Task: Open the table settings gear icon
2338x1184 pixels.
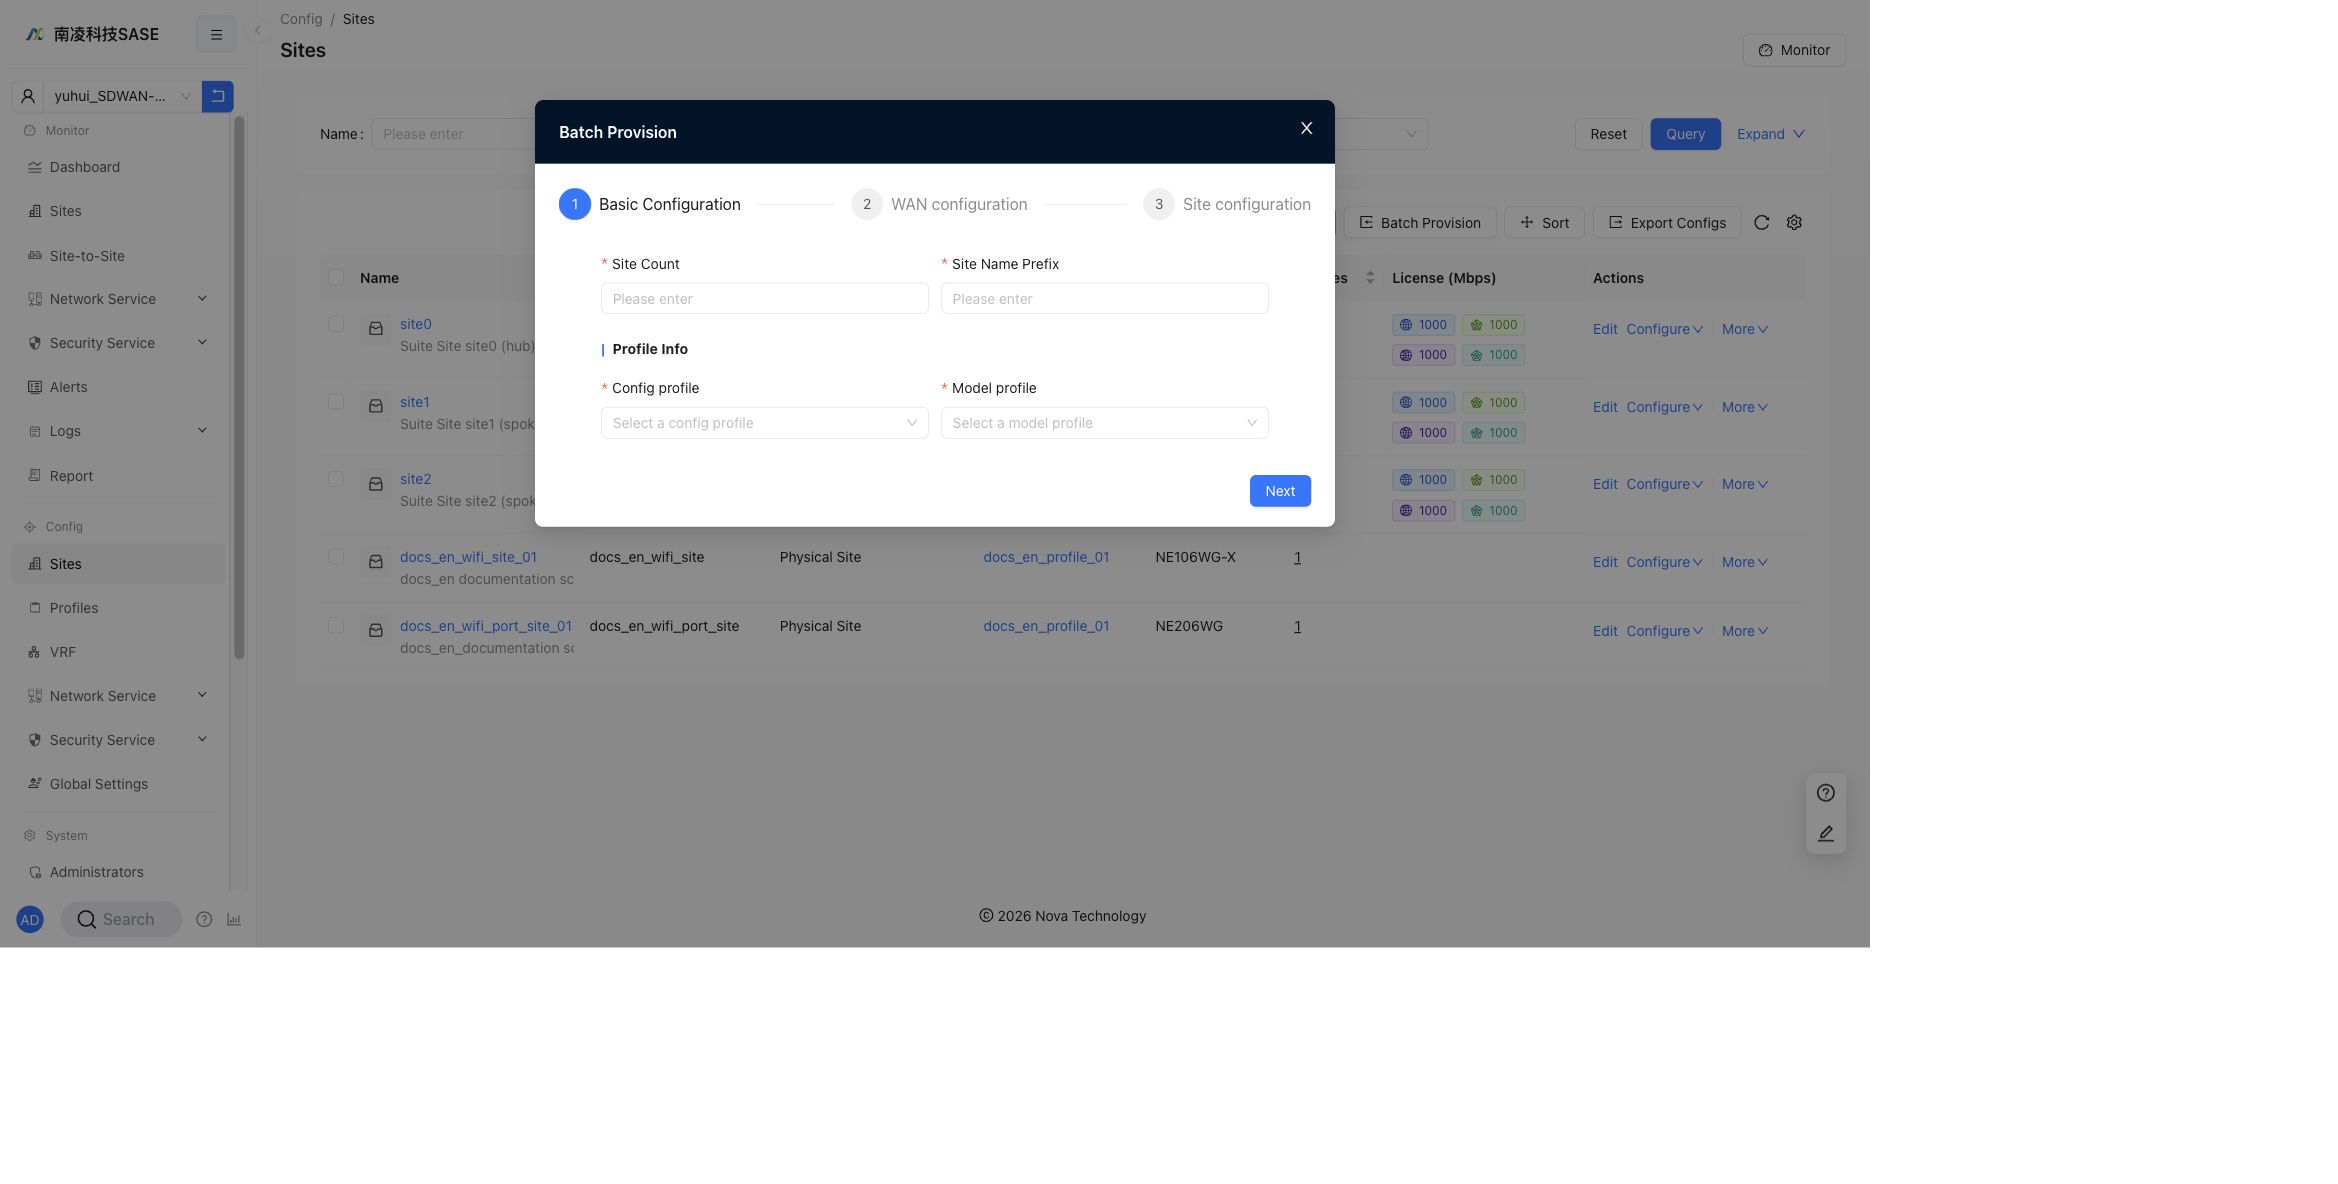Action: click(1794, 223)
